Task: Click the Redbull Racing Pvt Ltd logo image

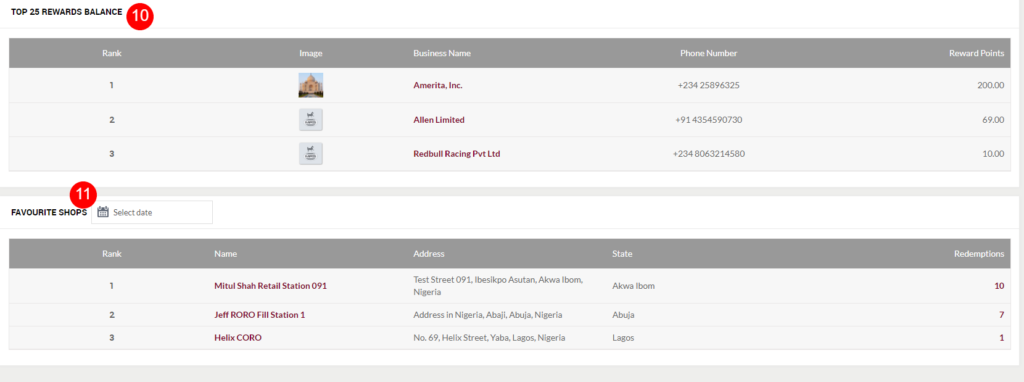Action: [311, 154]
